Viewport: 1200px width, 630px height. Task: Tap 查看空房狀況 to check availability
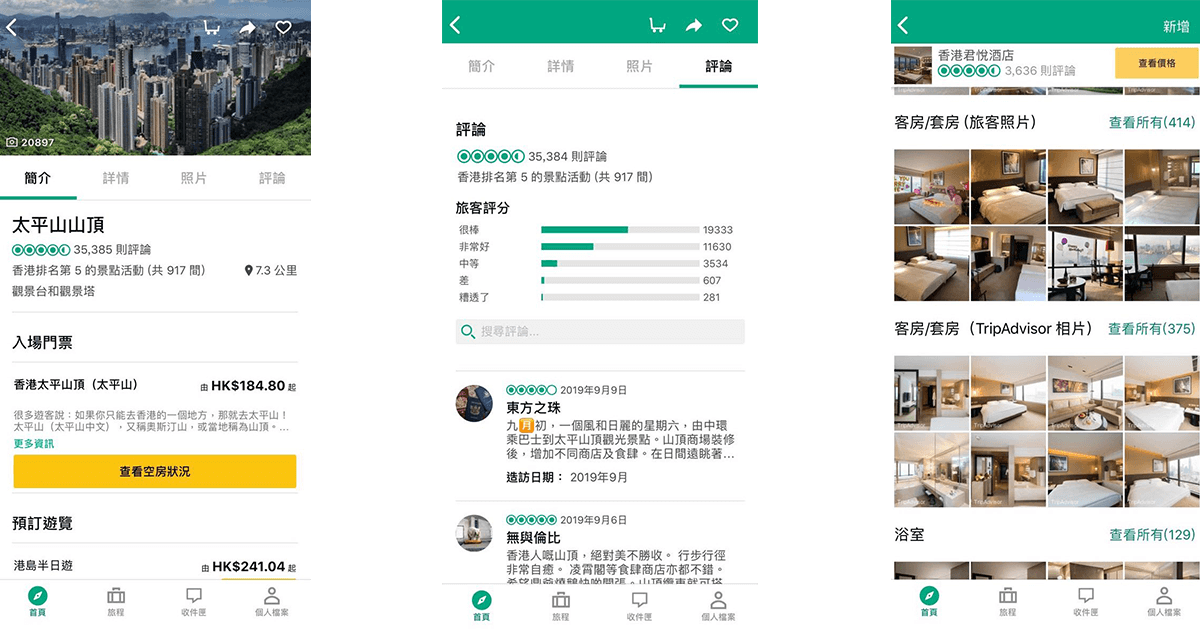point(156,471)
